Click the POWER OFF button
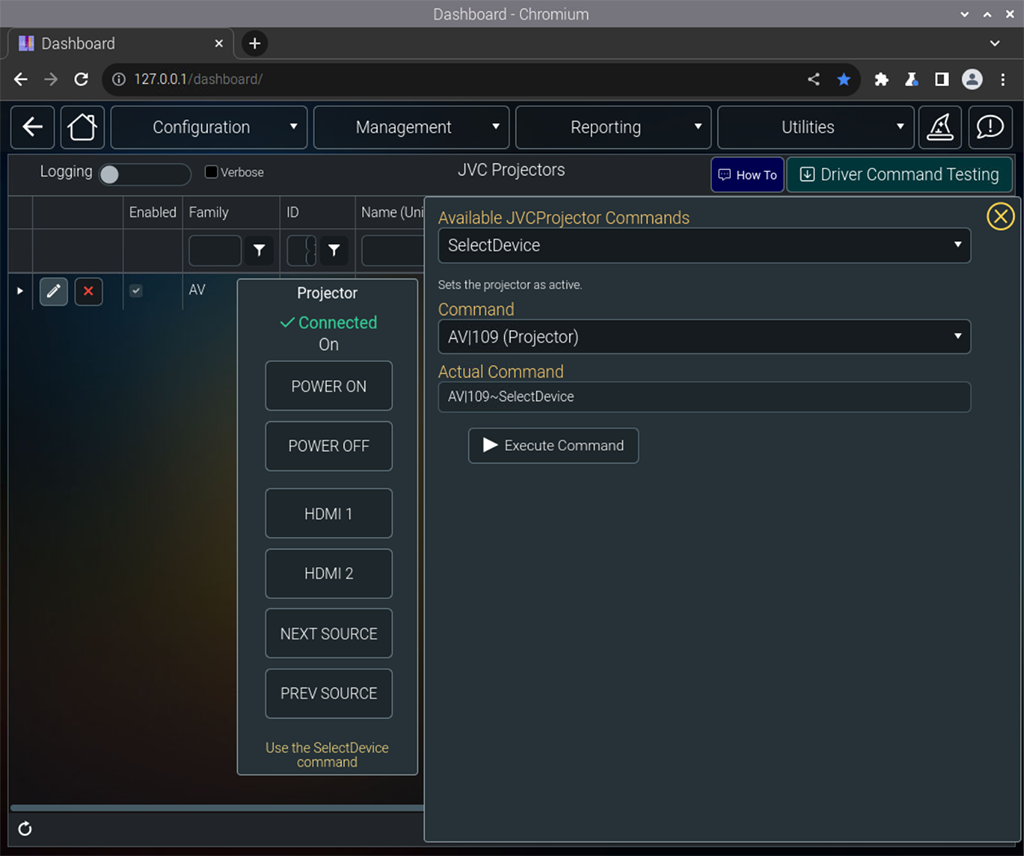Screen dimensions: 1024x856 [x=328, y=446]
